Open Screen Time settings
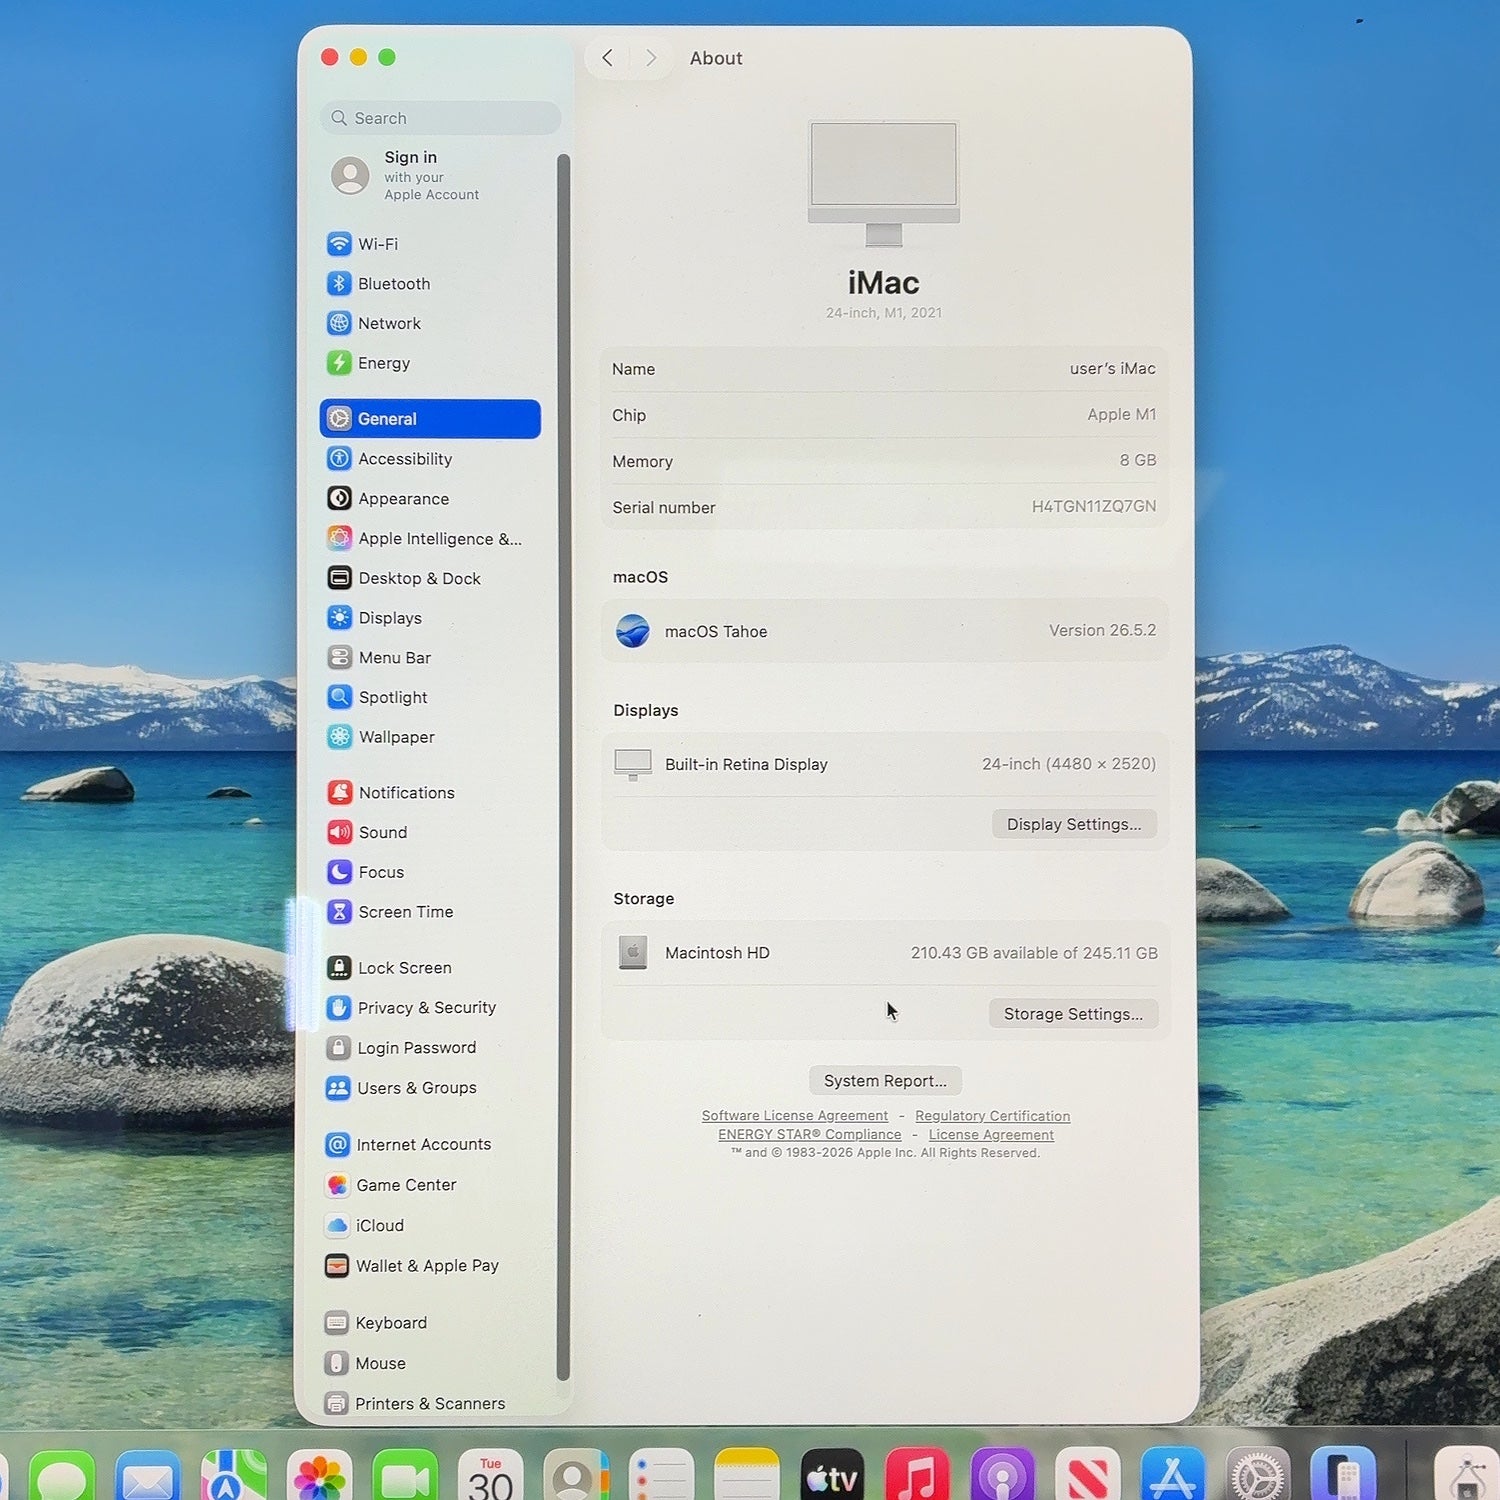 [x=430, y=912]
